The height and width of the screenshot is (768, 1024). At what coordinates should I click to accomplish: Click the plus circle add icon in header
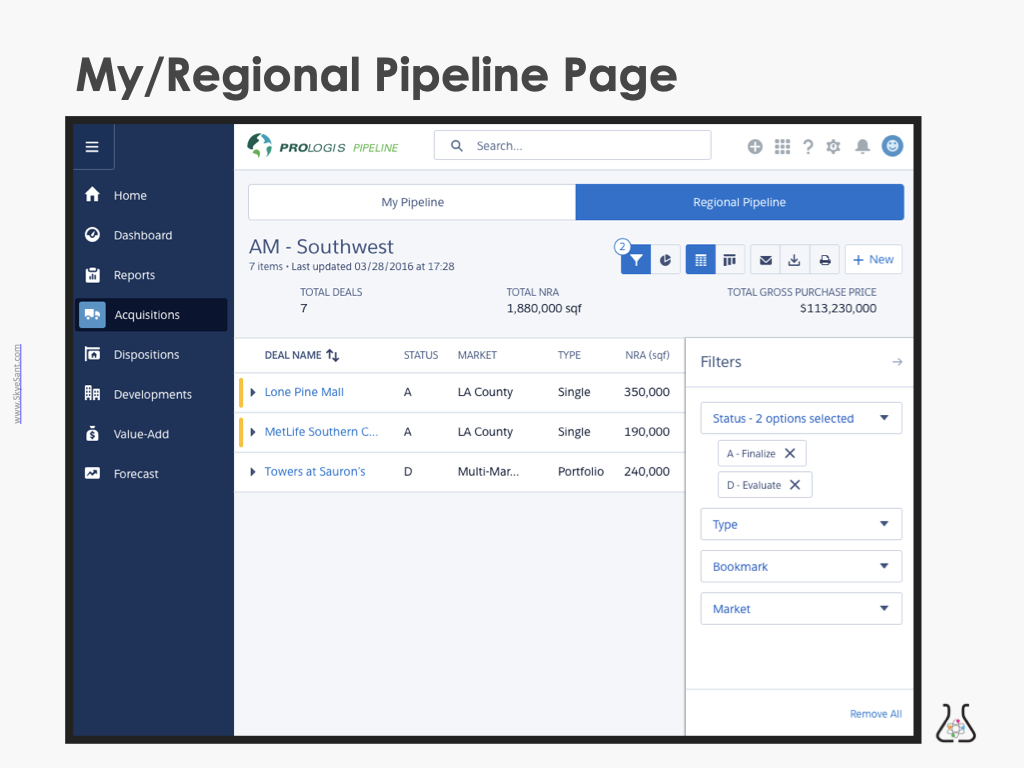[x=755, y=146]
